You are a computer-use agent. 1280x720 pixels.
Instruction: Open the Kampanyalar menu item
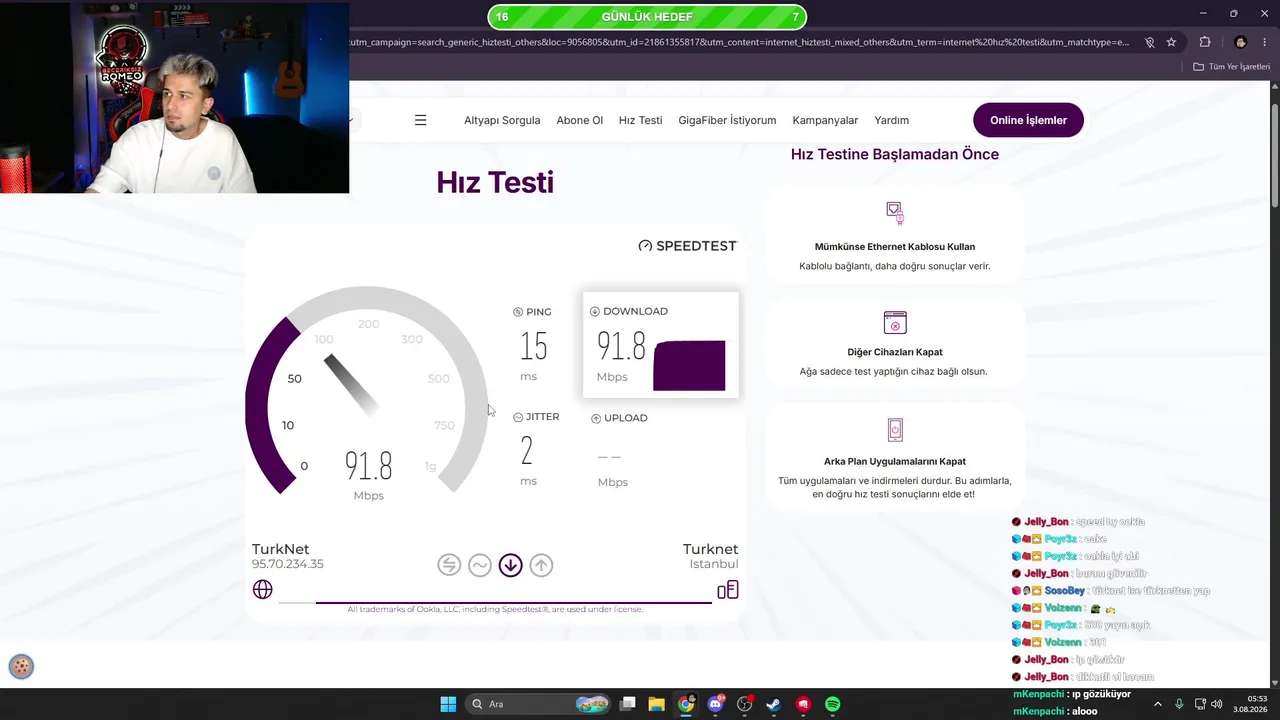tap(825, 120)
